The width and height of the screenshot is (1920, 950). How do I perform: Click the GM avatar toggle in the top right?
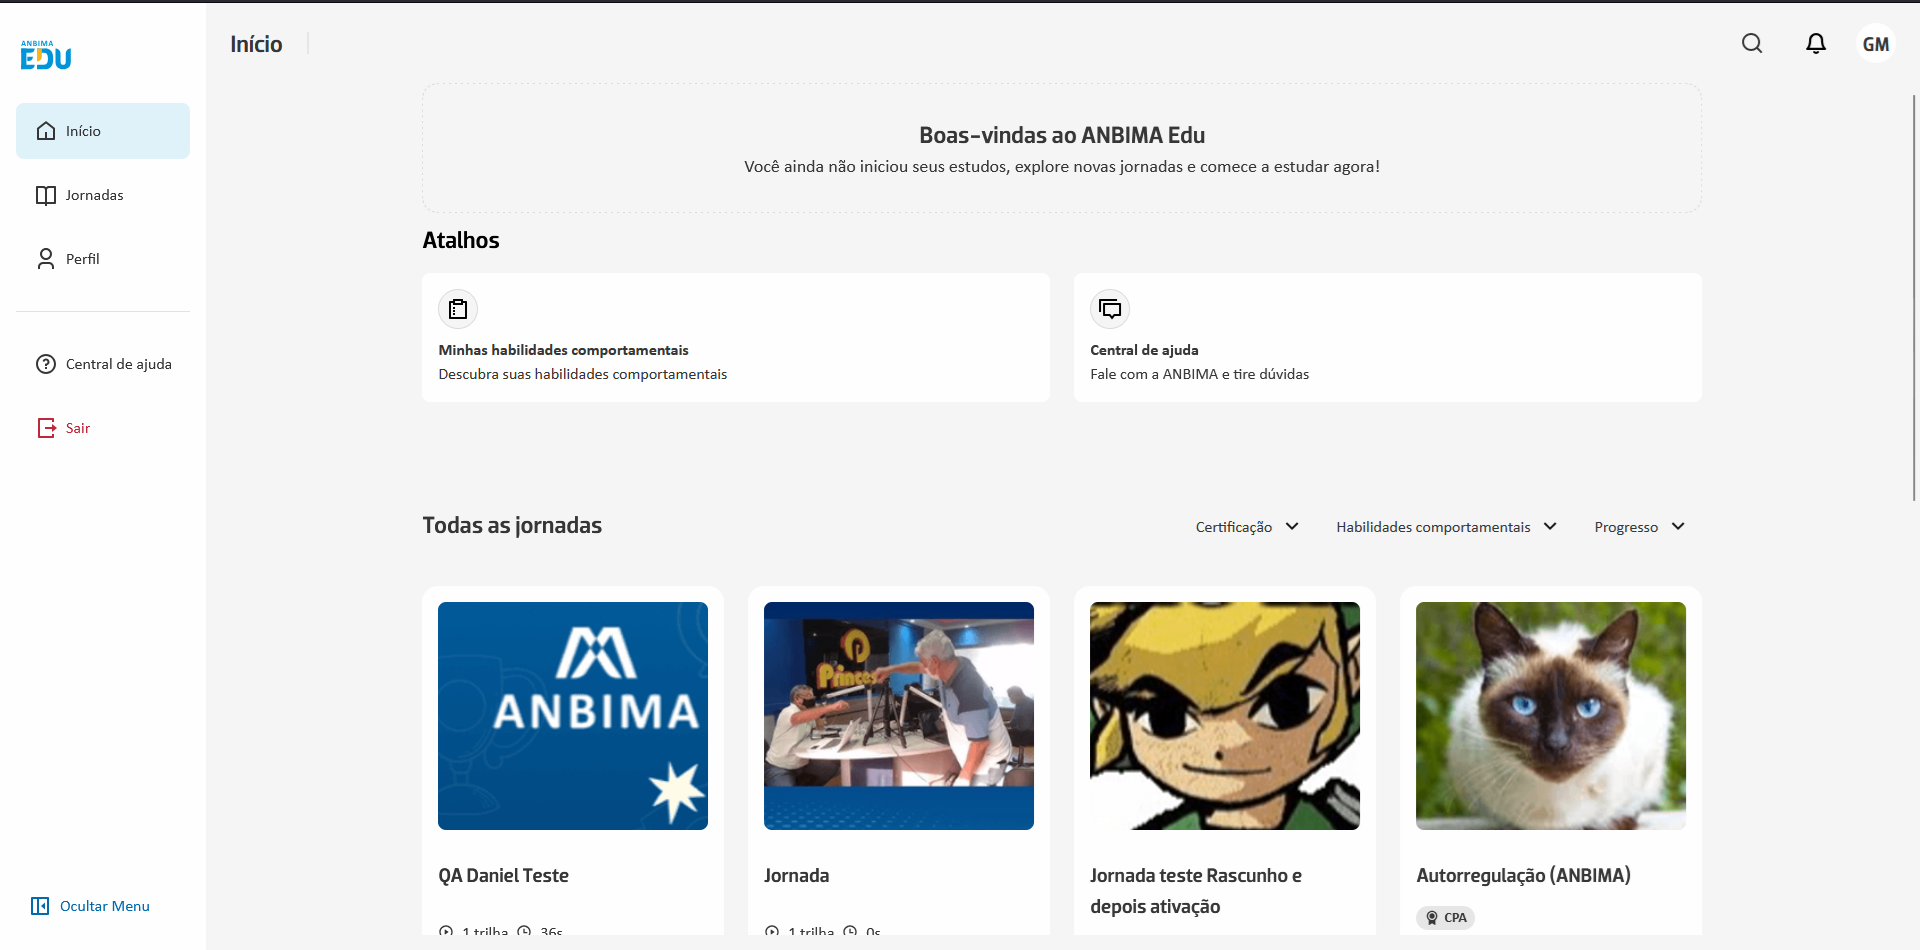(1876, 43)
